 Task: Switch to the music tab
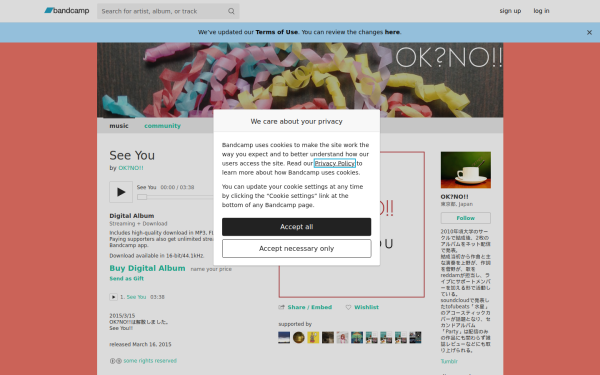pos(119,126)
